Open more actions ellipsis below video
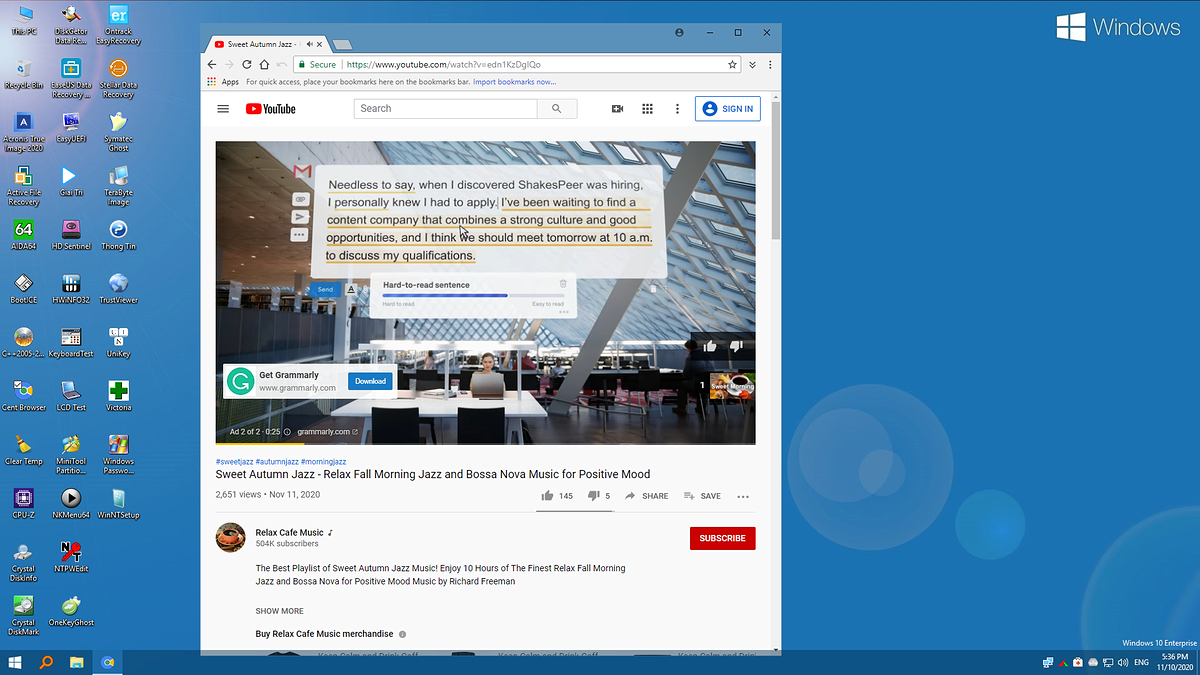This screenshot has width=1200, height=675. (x=743, y=496)
